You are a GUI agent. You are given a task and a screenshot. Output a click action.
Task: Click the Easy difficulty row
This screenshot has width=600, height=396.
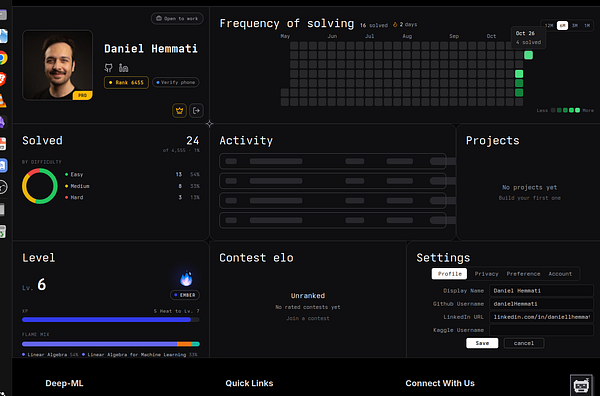click(132, 174)
